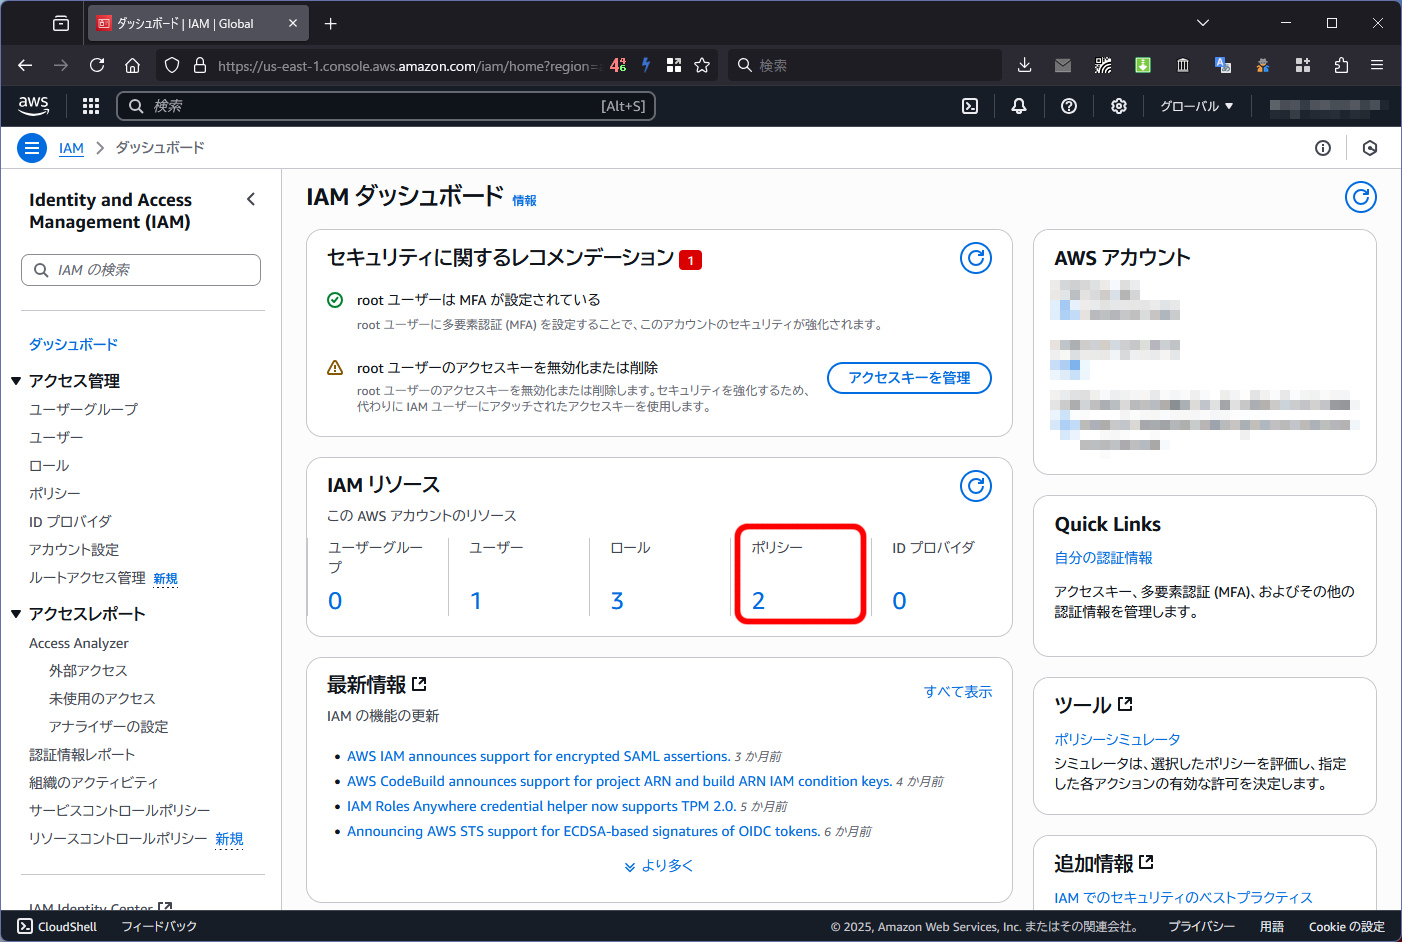Open Access Analyzer in the sidebar
The image size is (1402, 942).
click(x=79, y=643)
